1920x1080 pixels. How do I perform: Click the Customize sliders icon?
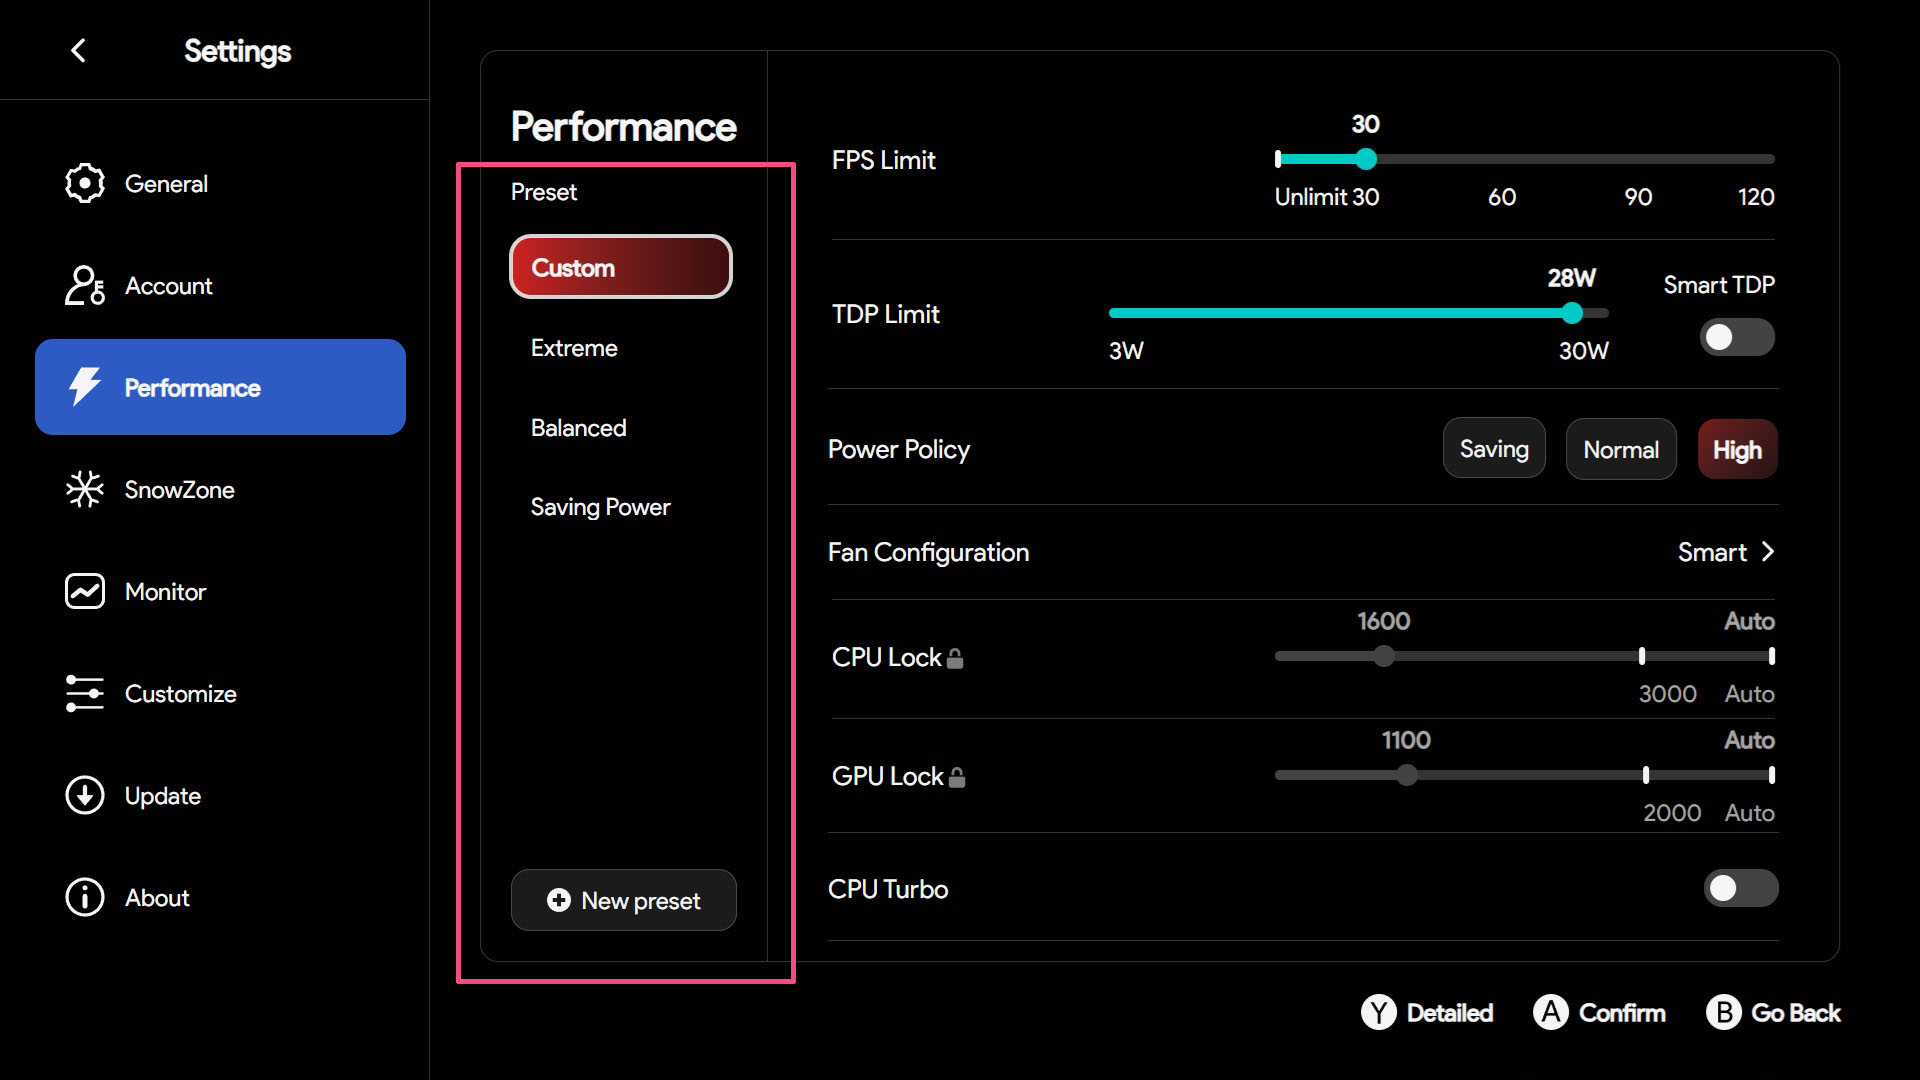tap(85, 693)
